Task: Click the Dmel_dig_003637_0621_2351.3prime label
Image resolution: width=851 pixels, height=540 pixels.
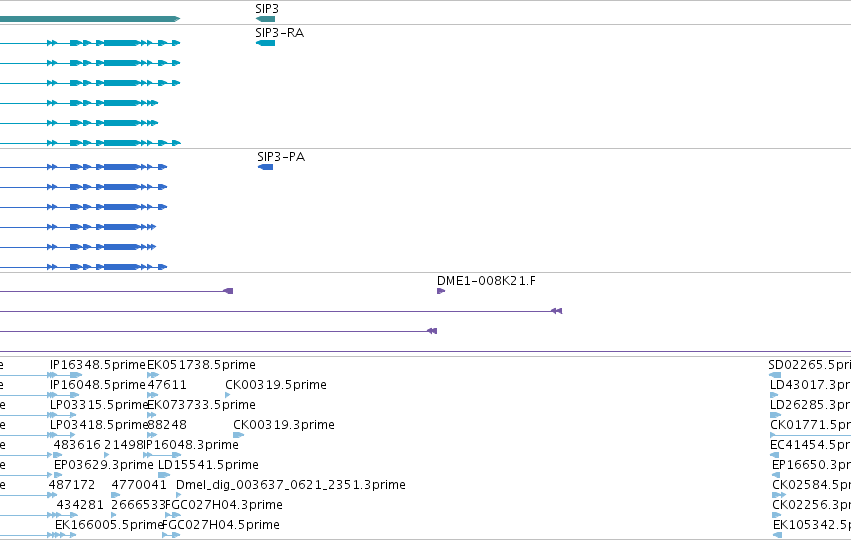Action: 291,485
